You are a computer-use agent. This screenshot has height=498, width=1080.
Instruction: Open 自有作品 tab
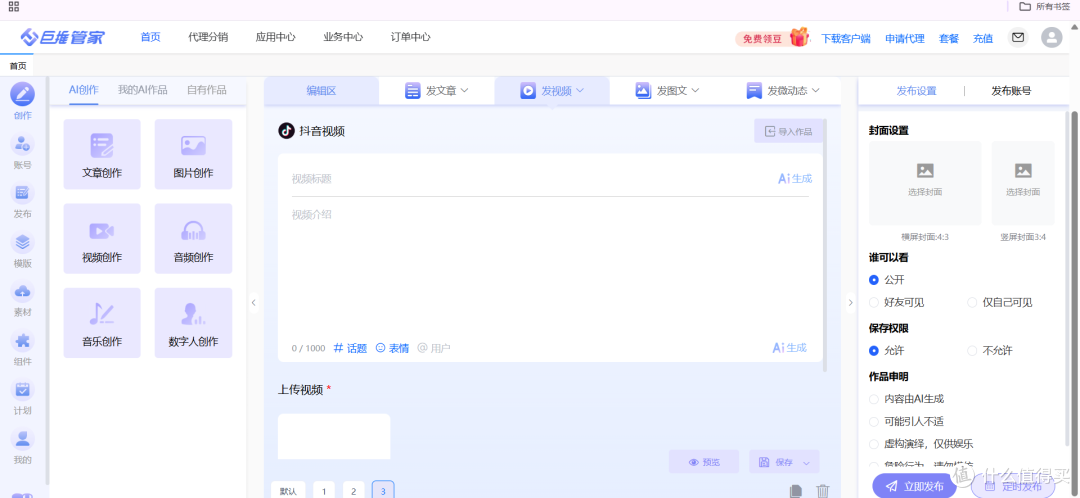(207, 90)
